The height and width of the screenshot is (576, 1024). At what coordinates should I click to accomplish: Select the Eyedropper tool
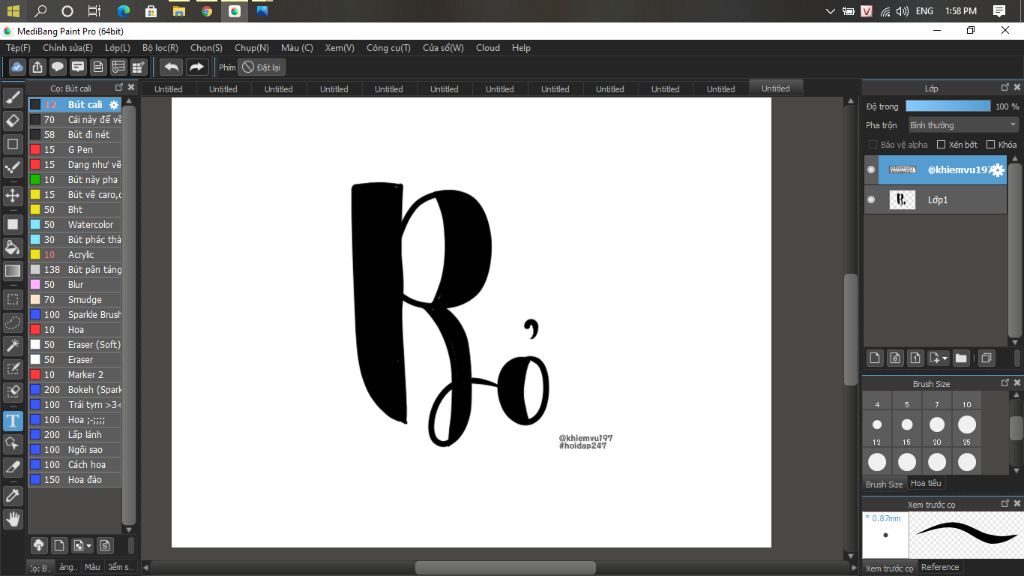[12, 496]
